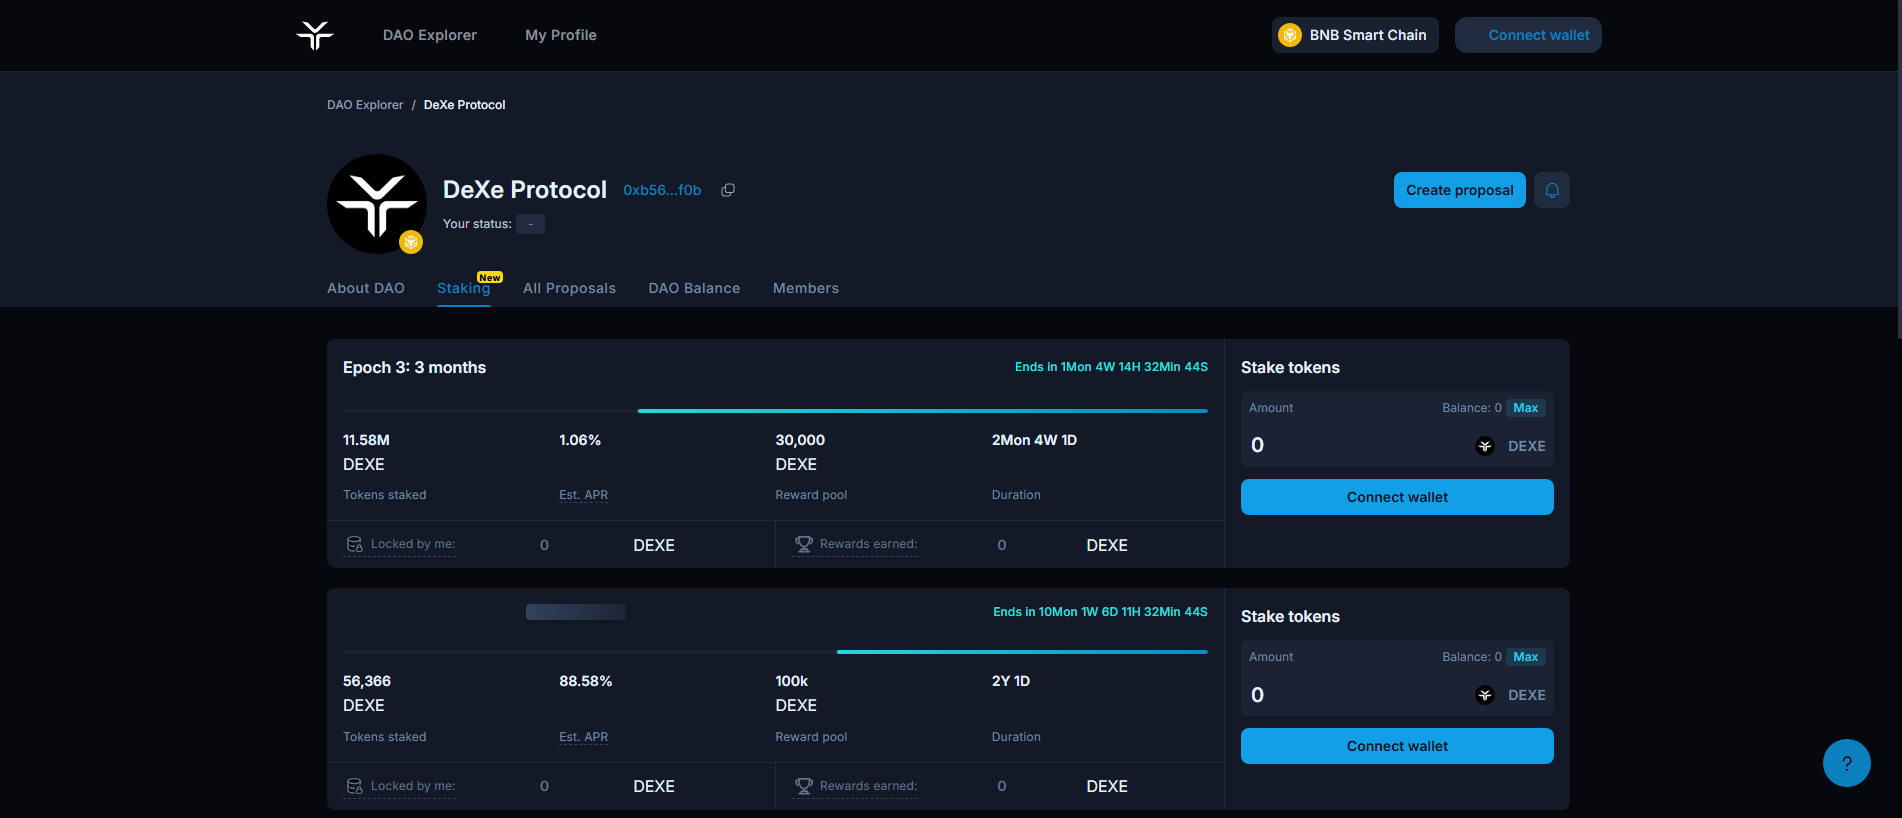Screen dimensions: 1902x818
Task: Click Est. APR label under 1.06%
Action: [x=583, y=495]
